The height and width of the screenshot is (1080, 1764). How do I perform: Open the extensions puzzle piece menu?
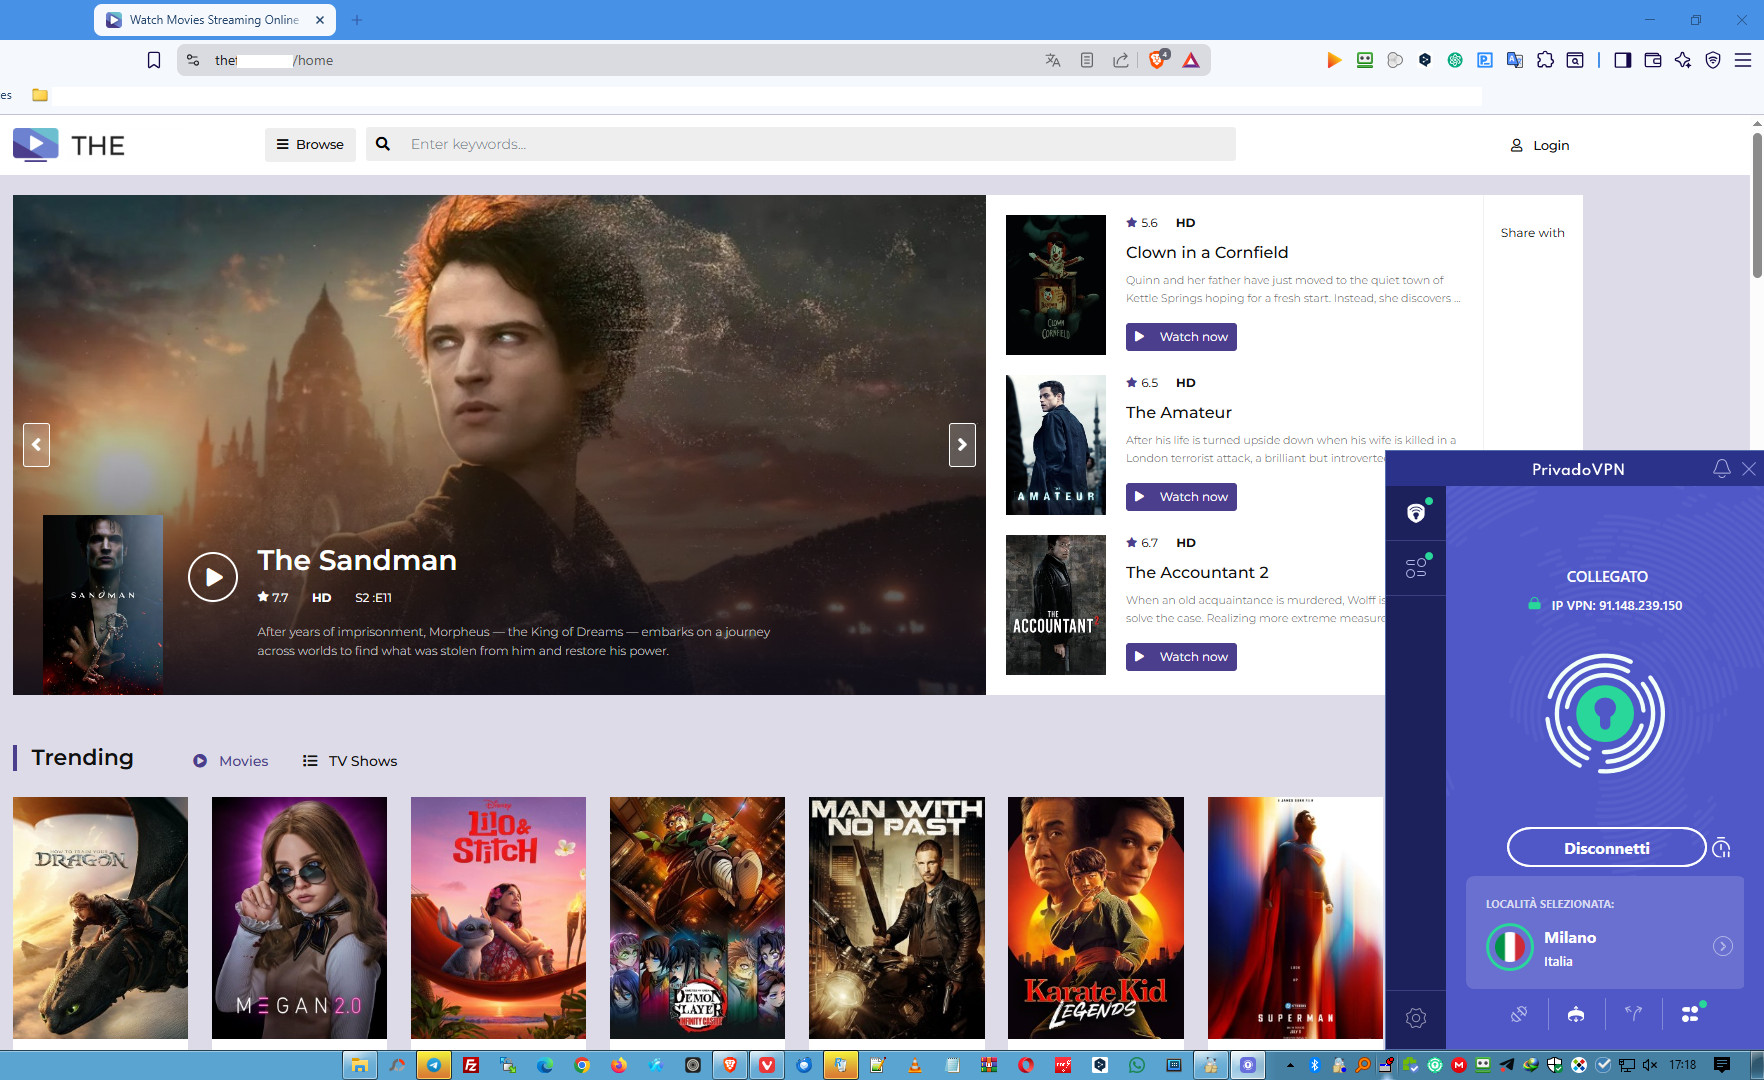click(x=1545, y=60)
